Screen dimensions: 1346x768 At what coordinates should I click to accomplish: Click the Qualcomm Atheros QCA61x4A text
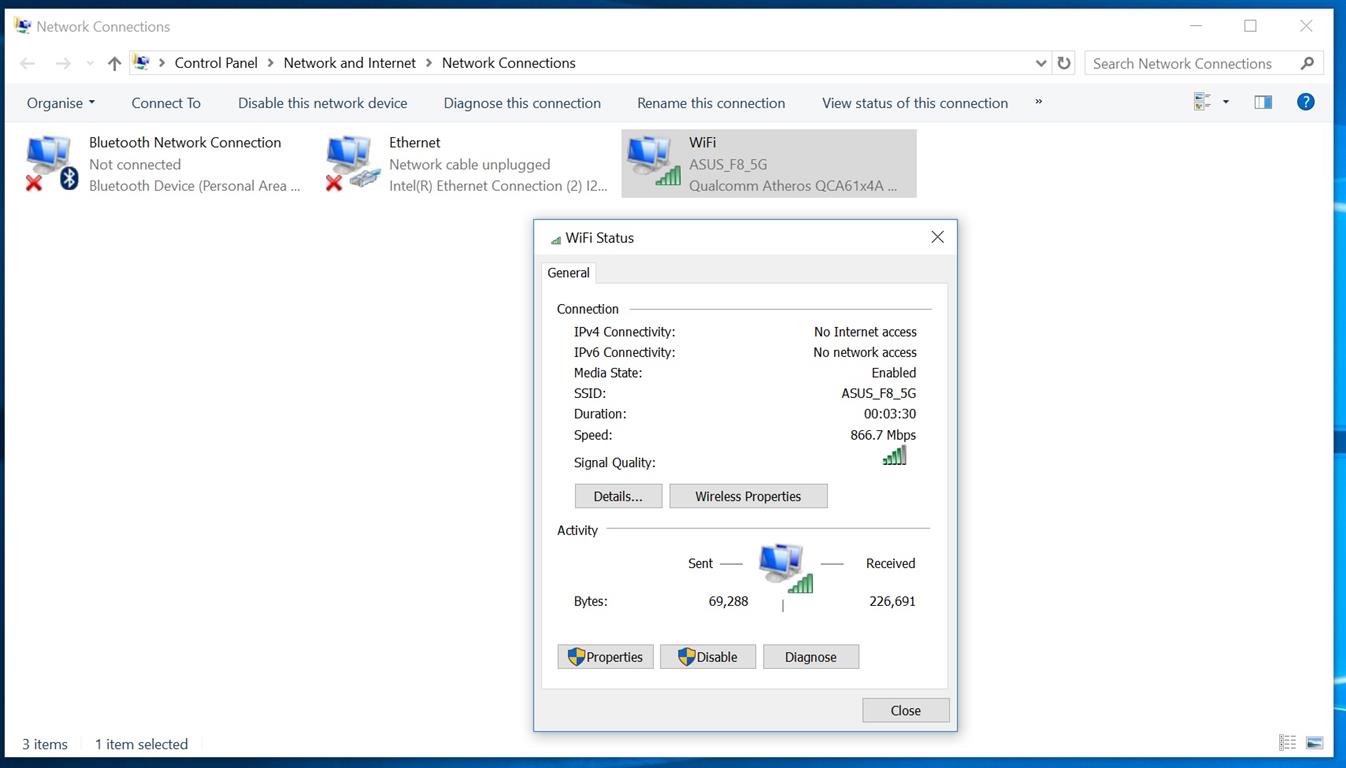click(792, 186)
